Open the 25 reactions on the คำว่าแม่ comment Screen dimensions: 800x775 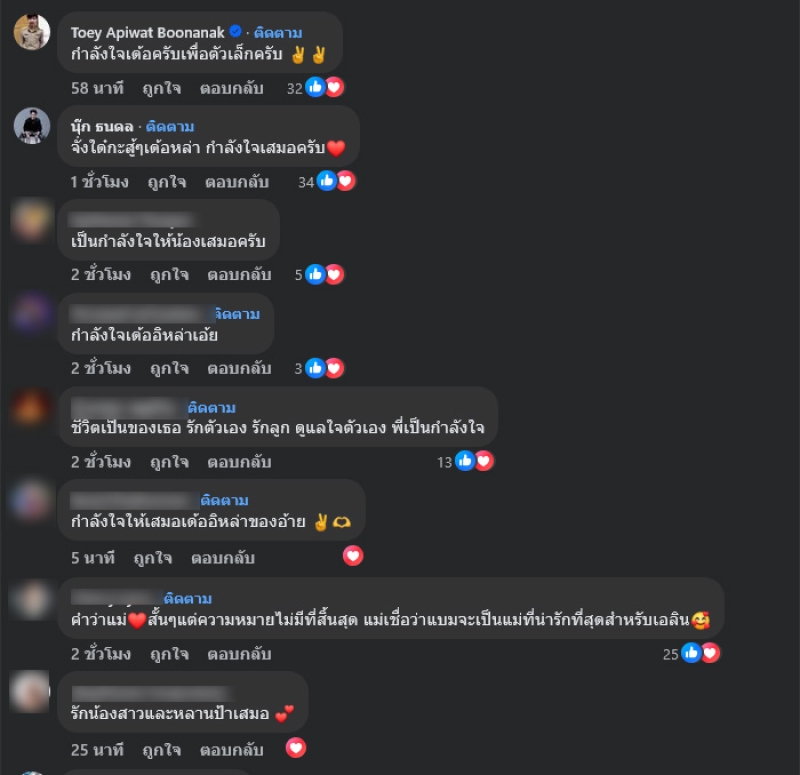click(691, 654)
